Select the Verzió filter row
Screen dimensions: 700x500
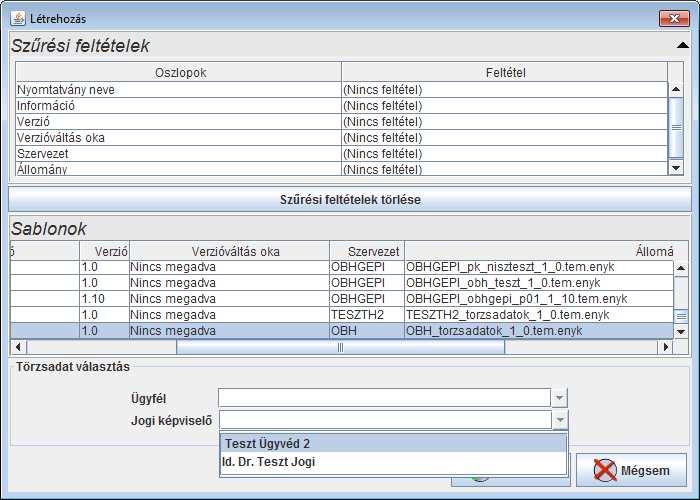(342, 122)
